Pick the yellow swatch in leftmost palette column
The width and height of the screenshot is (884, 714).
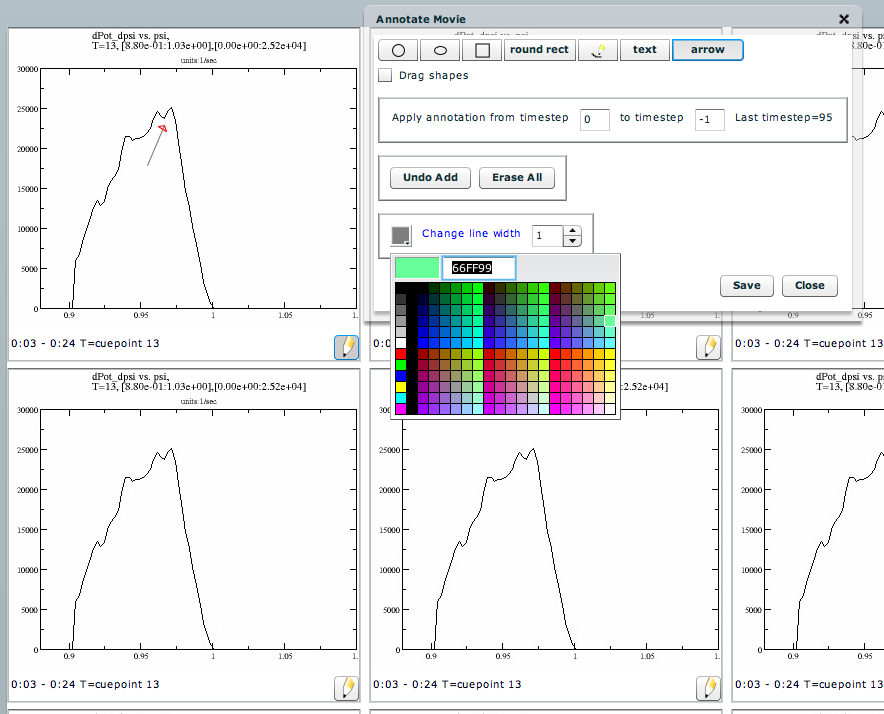(x=401, y=387)
